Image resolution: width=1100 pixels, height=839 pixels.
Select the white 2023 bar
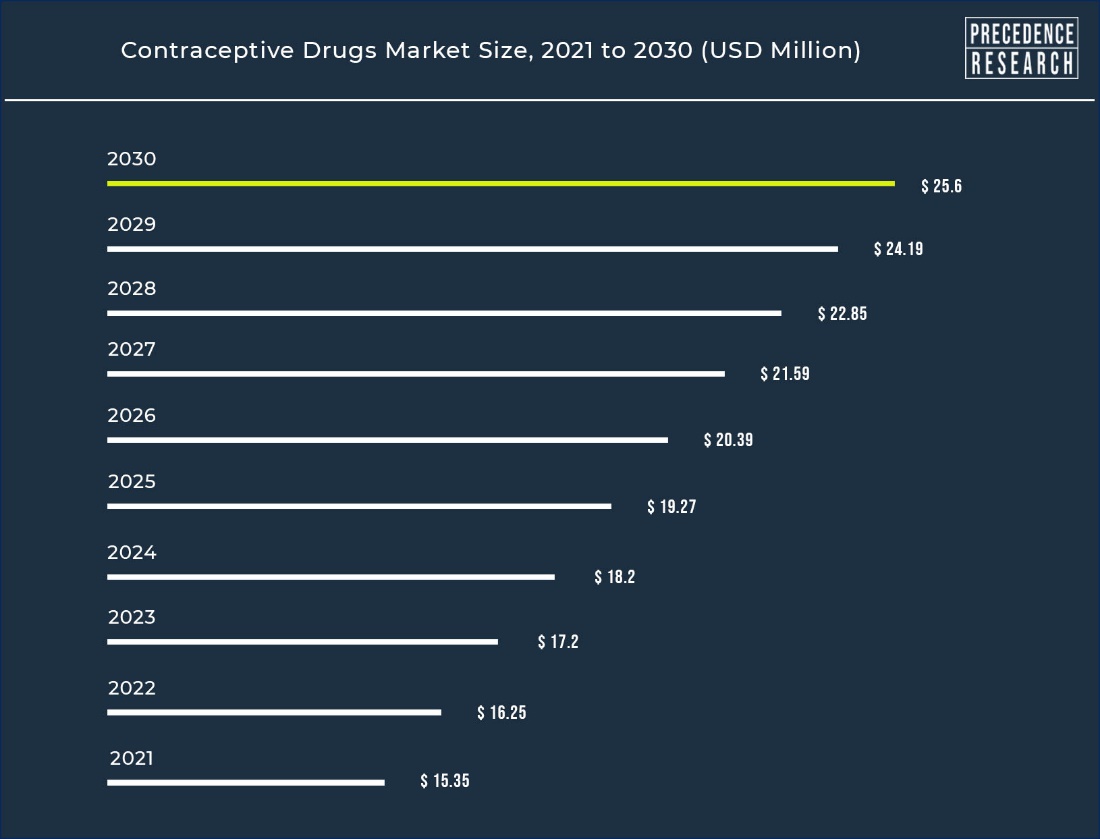tap(302, 642)
